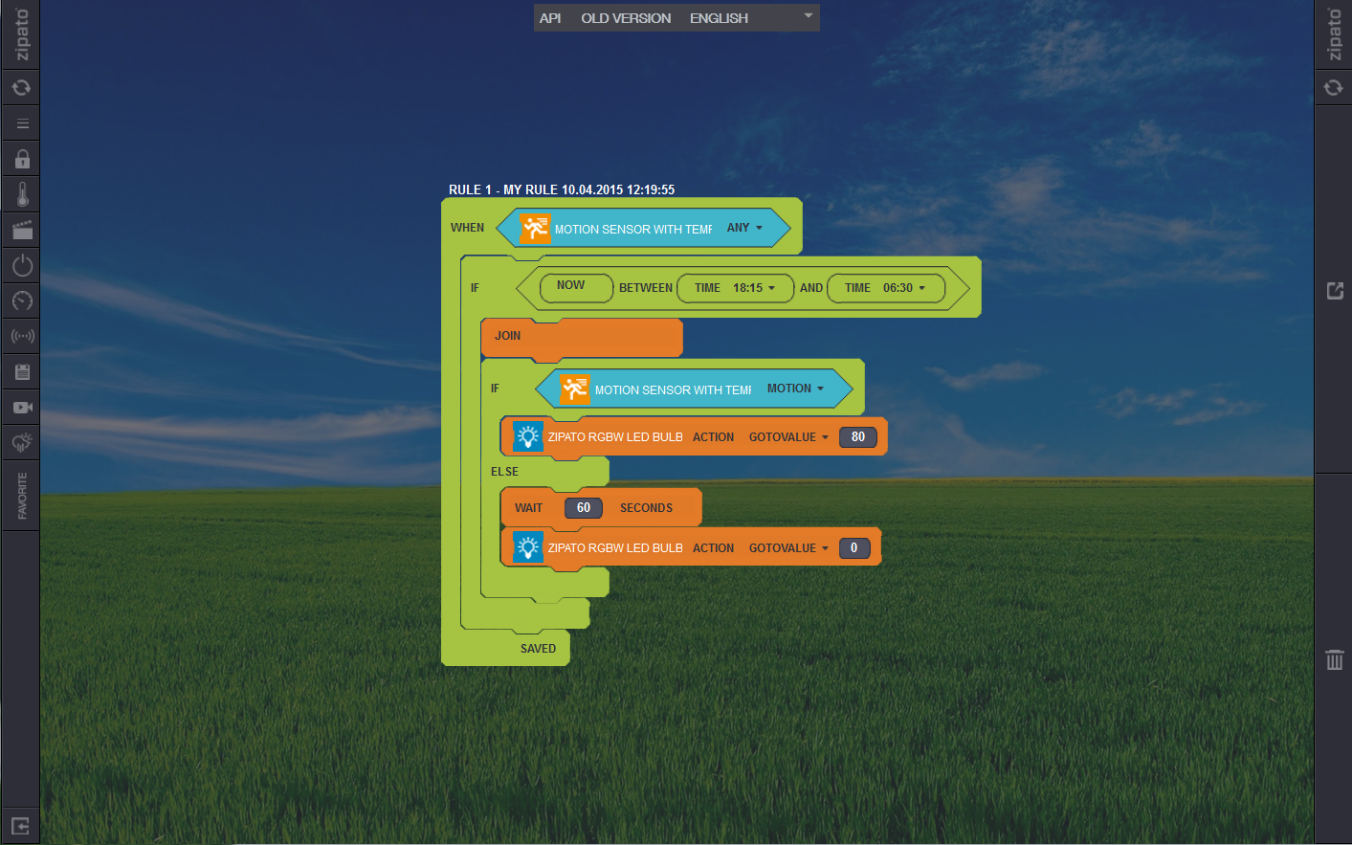This screenshot has width=1352, height=845.
Task: Click the value field showing 0
Action: (x=854, y=548)
